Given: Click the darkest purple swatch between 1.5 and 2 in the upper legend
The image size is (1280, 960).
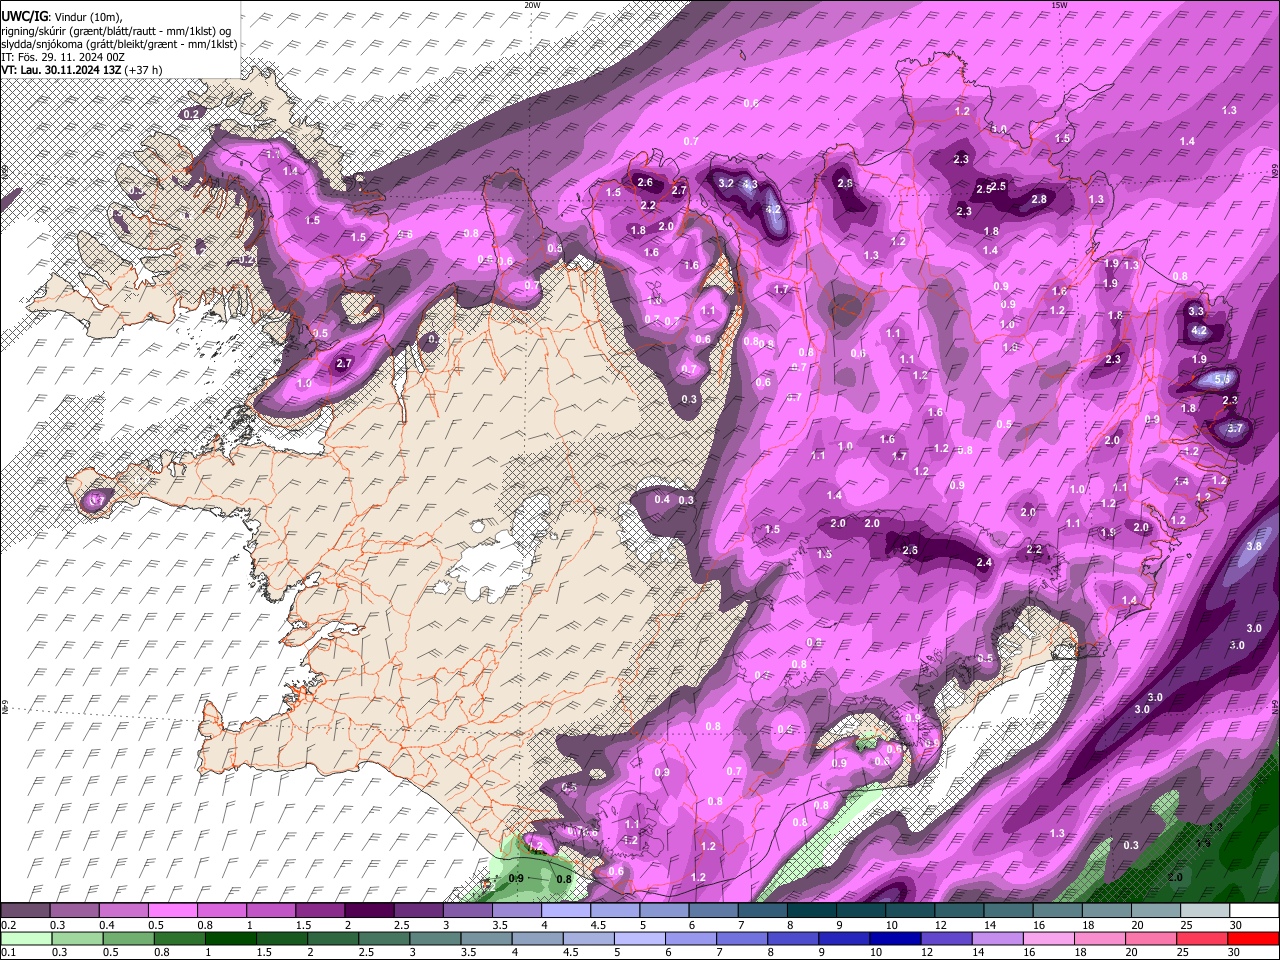Looking at the screenshot, I should [x=320, y=911].
